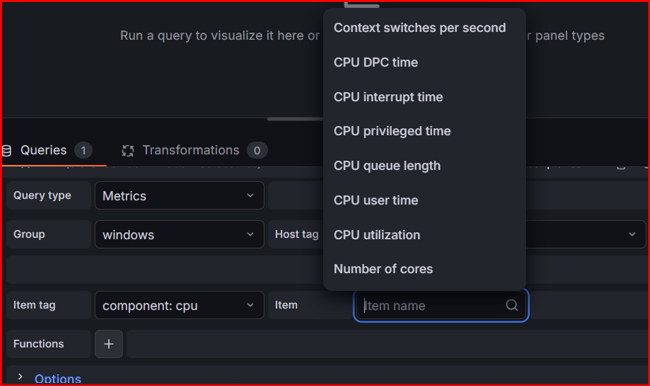Viewport: 650px width, 386px height.
Task: Pick CPU interrupt time from list
Action: [x=424, y=97]
